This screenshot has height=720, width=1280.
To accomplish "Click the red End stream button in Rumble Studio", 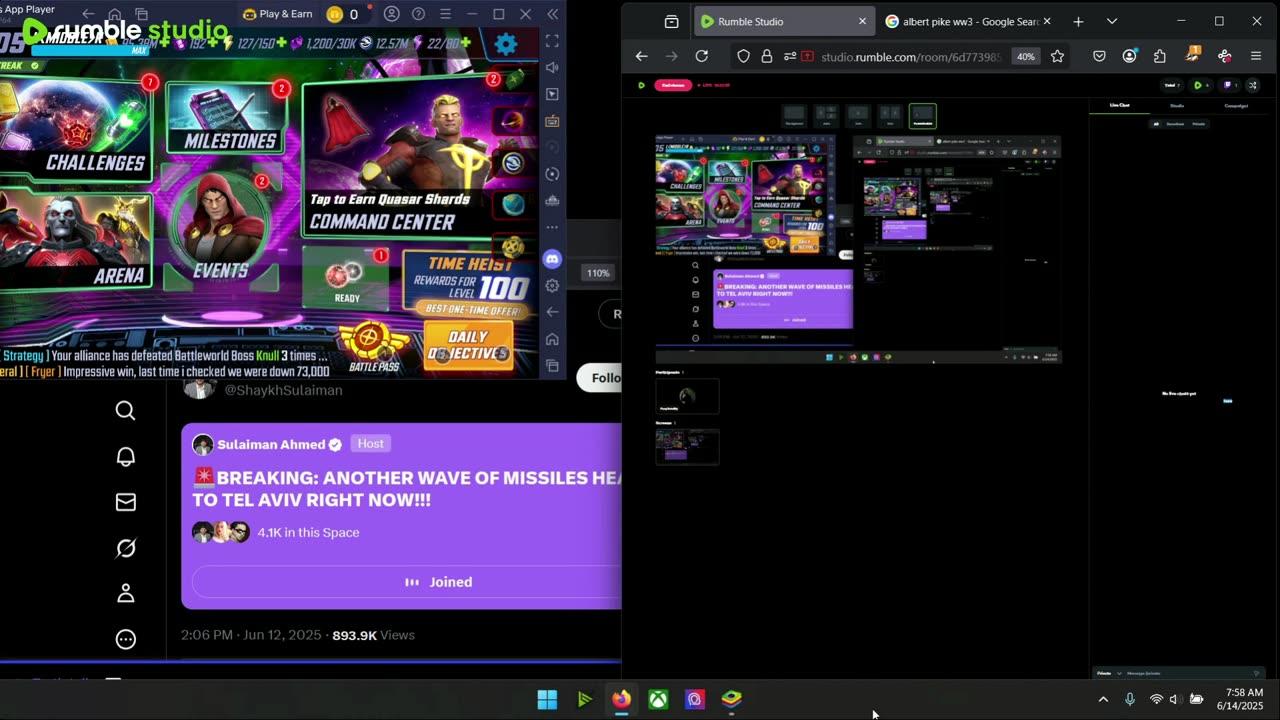I will point(673,85).
